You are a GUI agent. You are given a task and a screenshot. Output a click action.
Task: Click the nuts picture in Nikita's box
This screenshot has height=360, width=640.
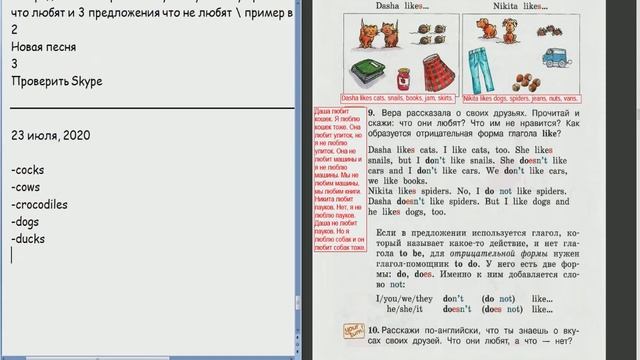[x=527, y=82]
